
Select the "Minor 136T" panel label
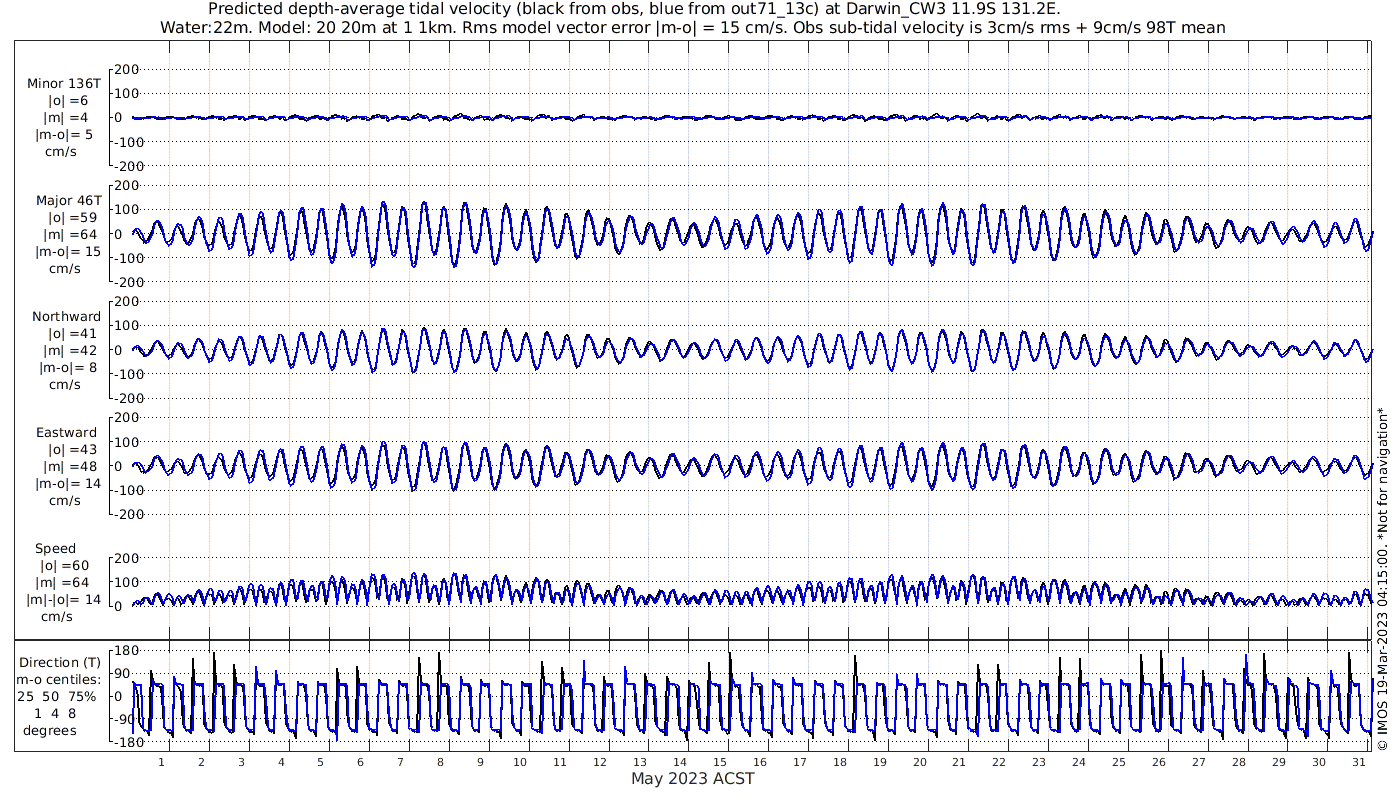[x=64, y=84]
